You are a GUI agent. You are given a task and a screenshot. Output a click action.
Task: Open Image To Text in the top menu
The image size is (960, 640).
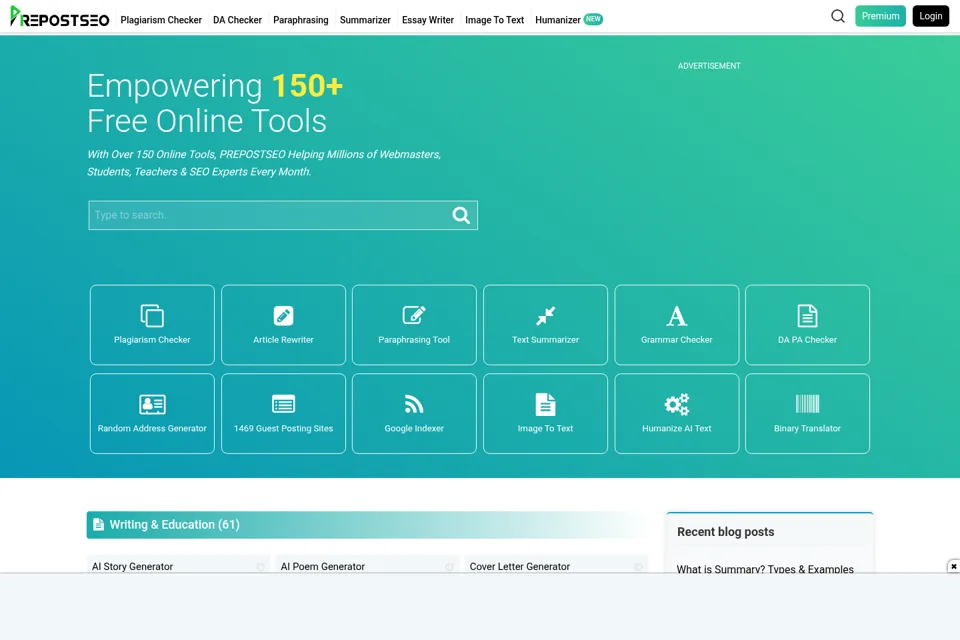494,20
